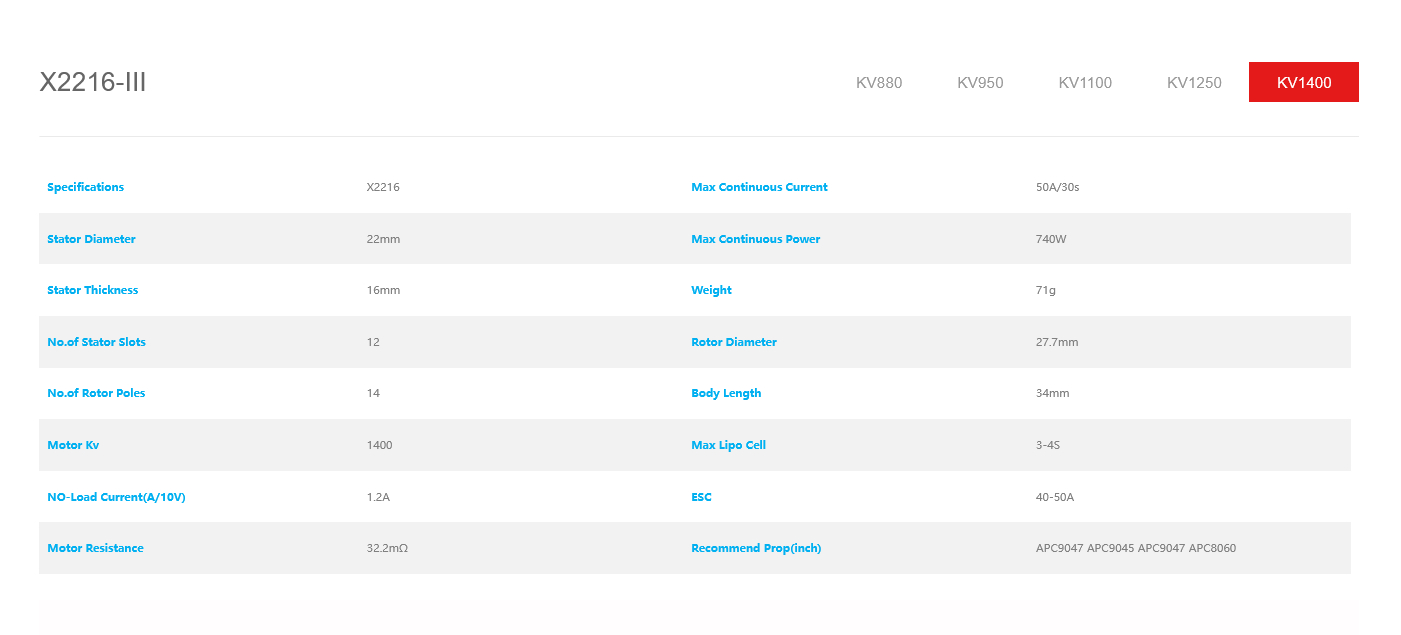Open the KV1100 specifications tab
The image size is (1401, 635).
(x=1085, y=82)
